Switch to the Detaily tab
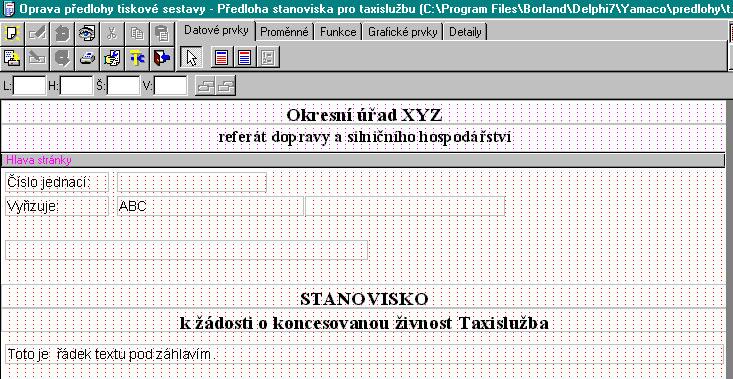Viewport: 733px width, 379px height. tap(465, 32)
